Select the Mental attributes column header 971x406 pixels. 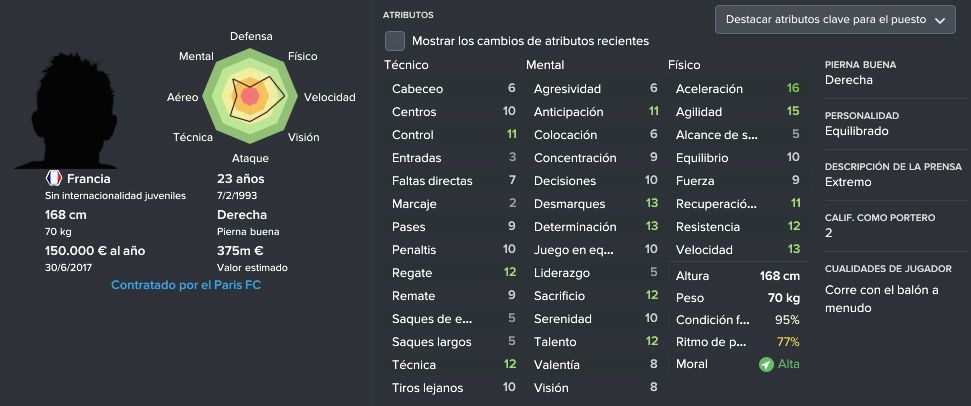coord(545,65)
